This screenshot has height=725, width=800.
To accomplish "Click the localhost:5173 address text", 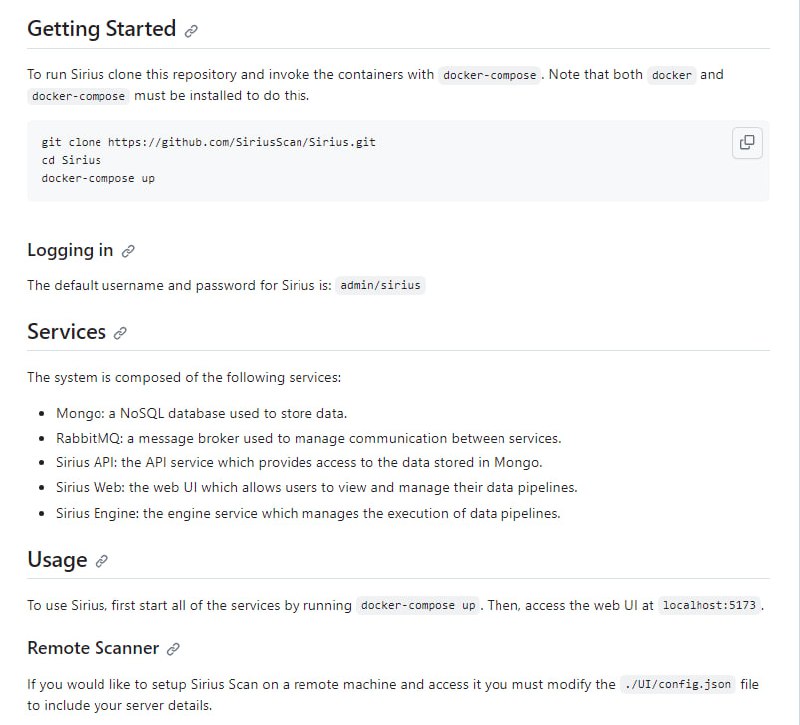I will [710, 605].
